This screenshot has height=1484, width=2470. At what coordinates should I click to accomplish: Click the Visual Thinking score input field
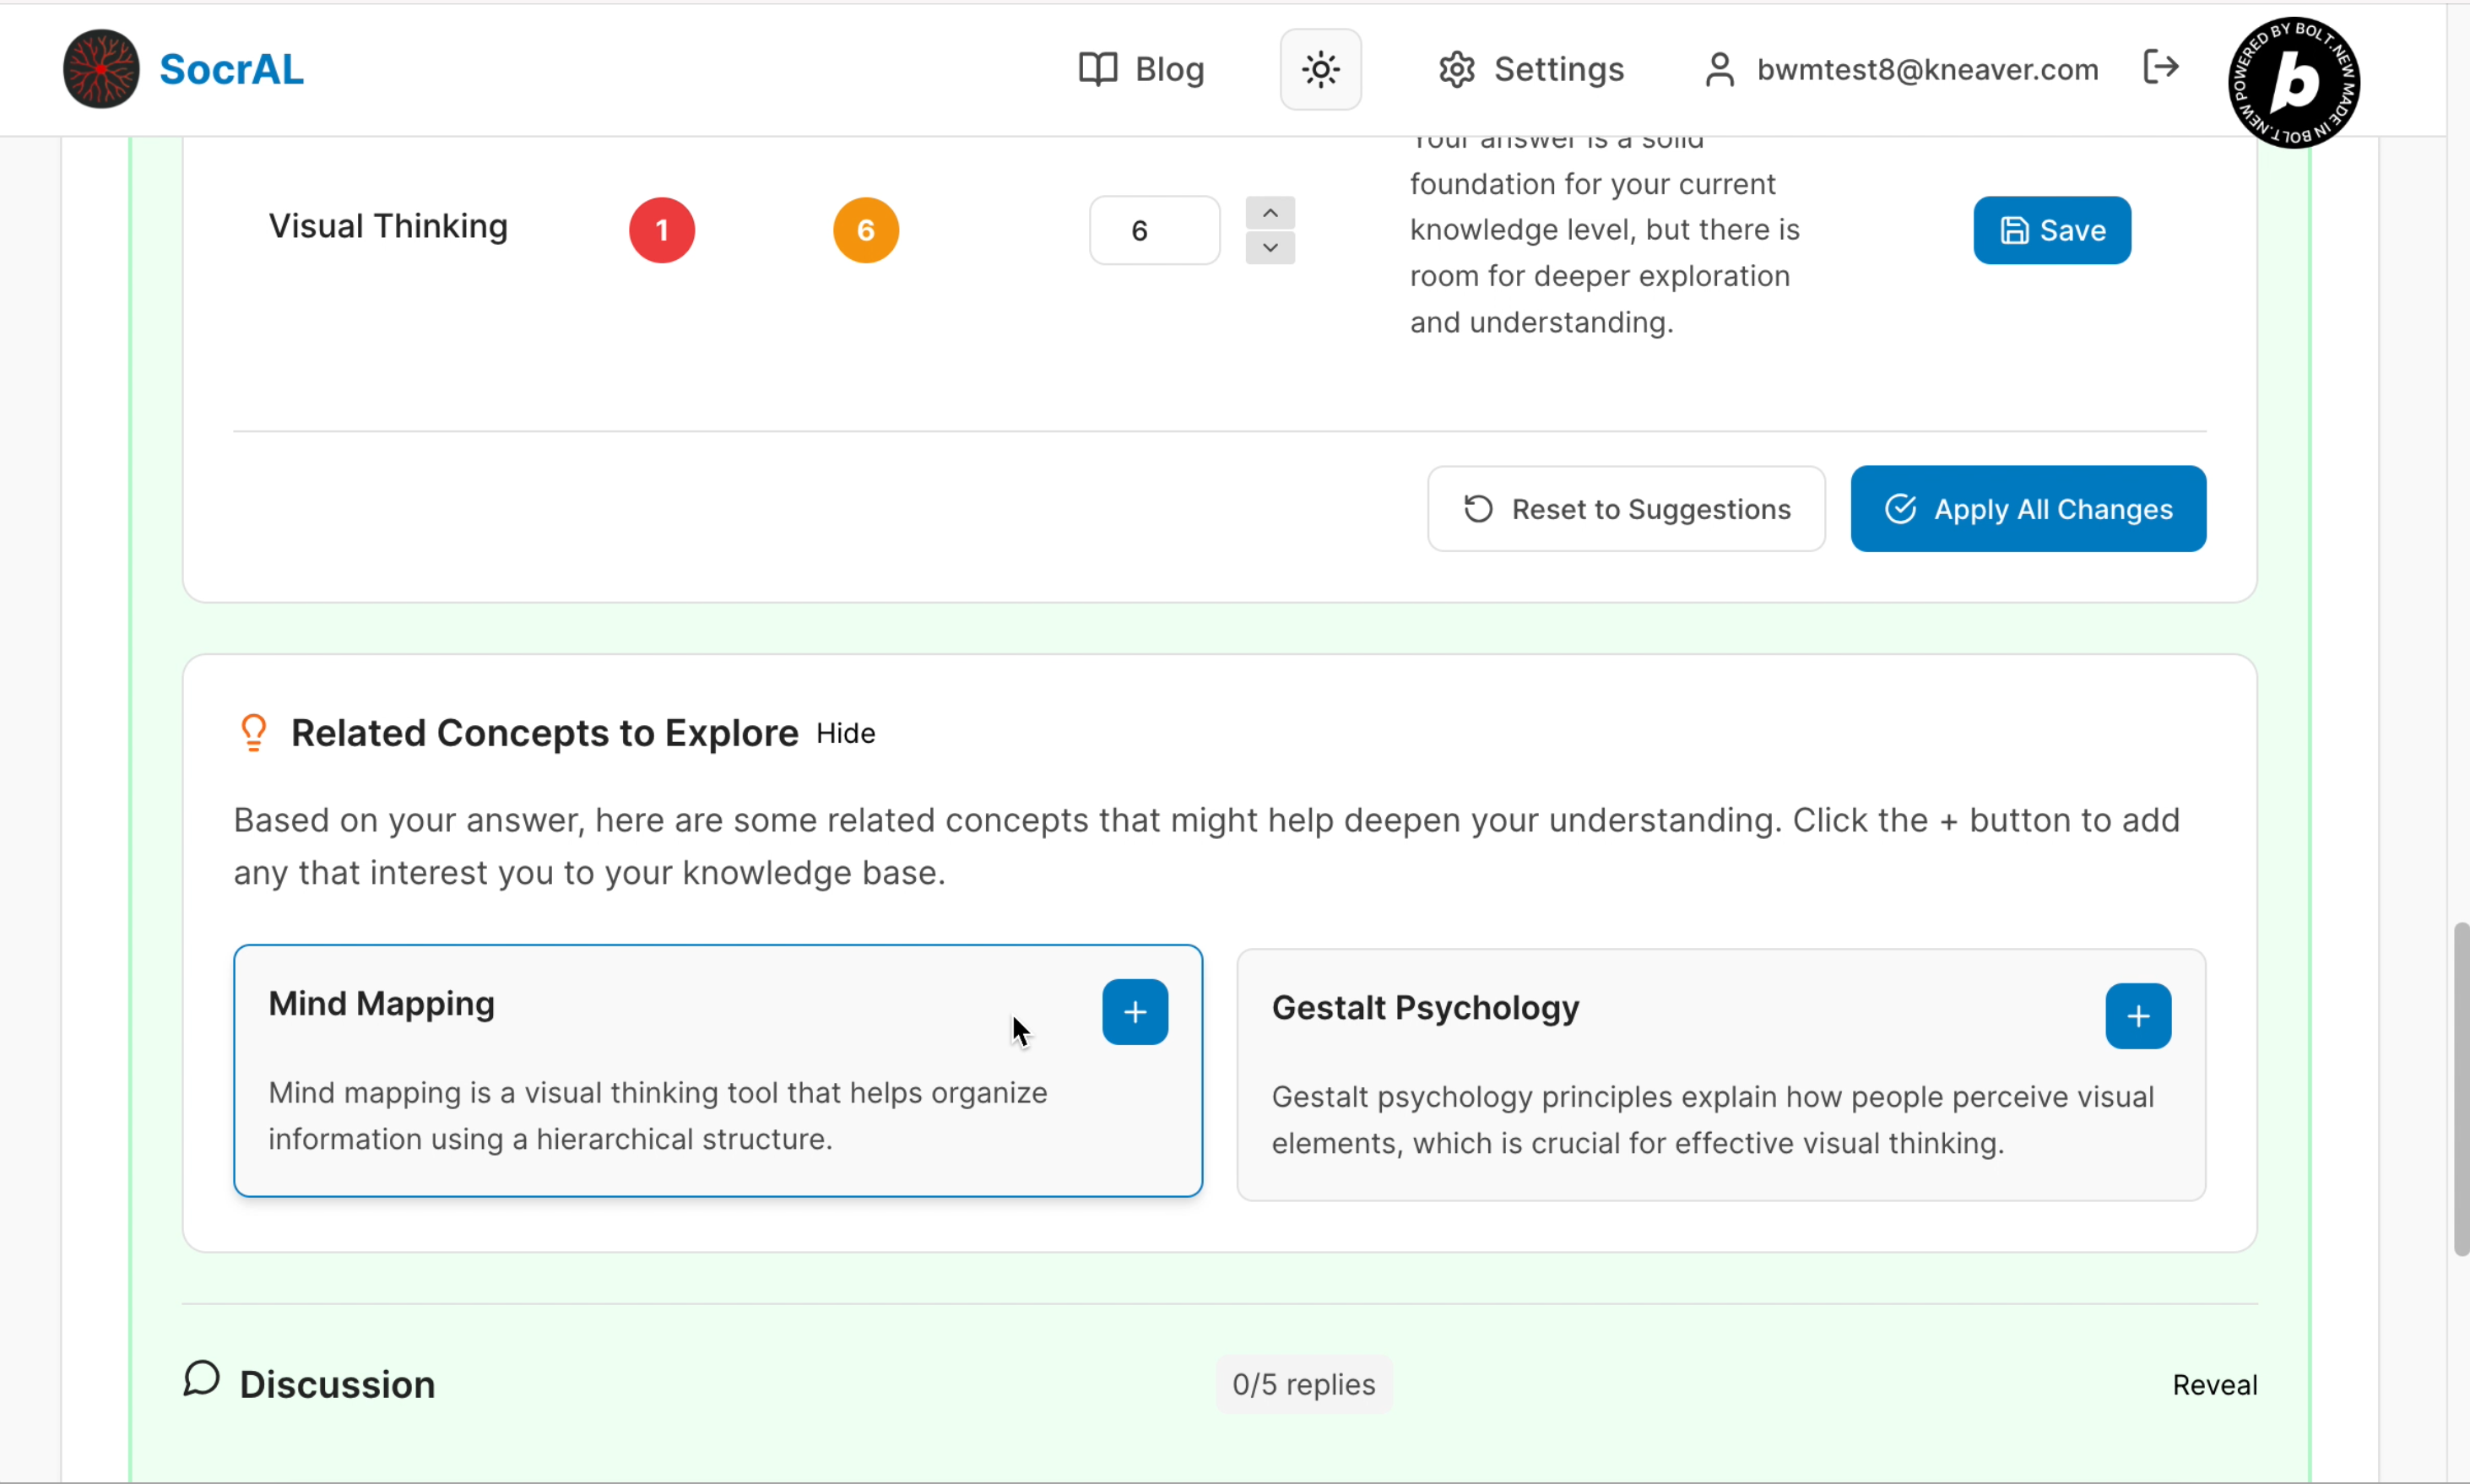click(1153, 230)
